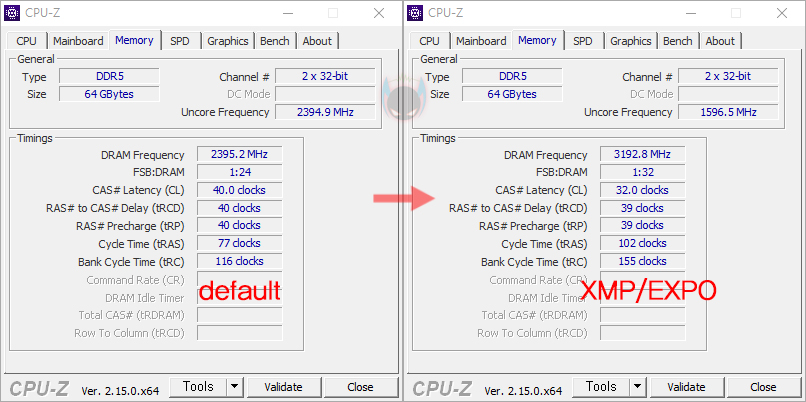Click 64 GBytes size value in left window
This screenshot has height=402, width=806.
[x=109, y=94]
